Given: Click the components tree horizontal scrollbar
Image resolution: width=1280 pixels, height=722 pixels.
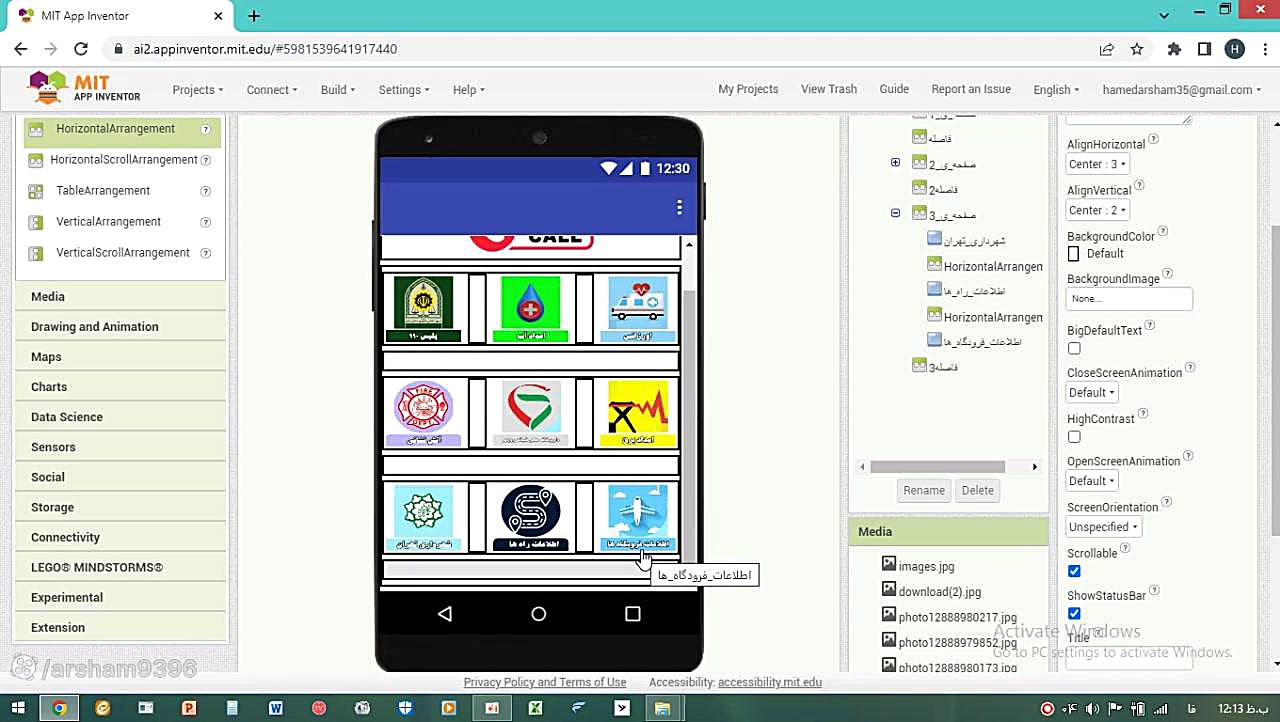Looking at the screenshot, I should click(x=937, y=467).
